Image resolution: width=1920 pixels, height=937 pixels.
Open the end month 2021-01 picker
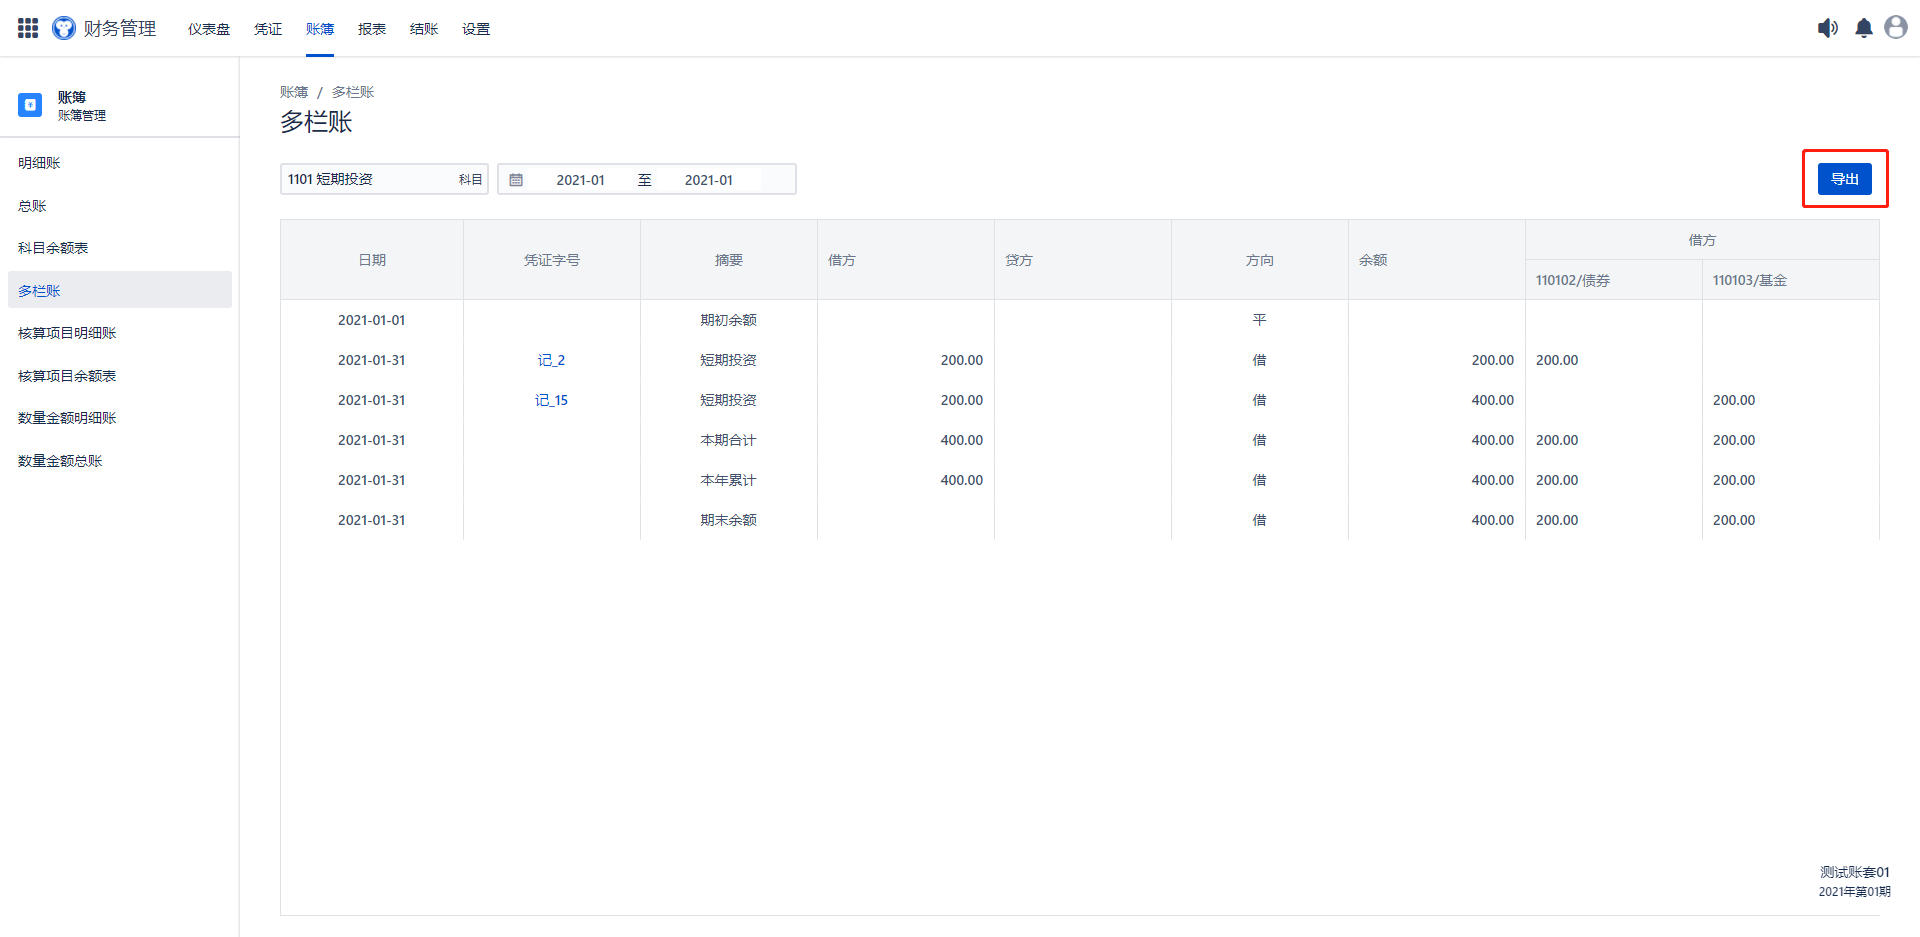[x=708, y=180]
